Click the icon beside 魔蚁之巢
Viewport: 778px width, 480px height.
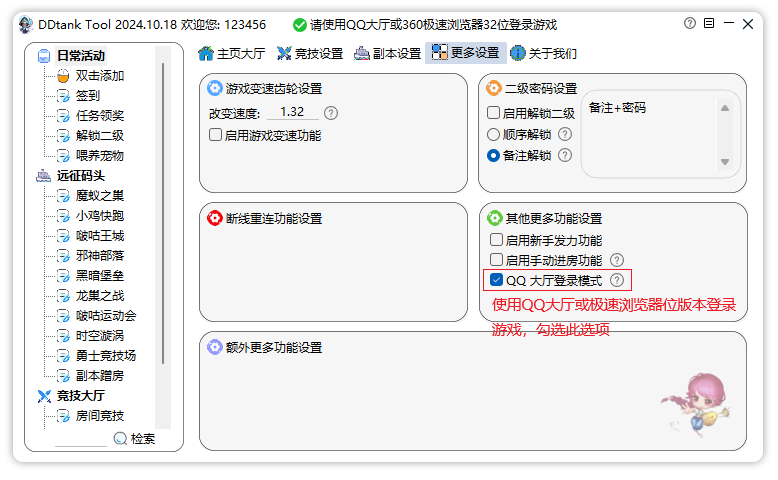click(x=63, y=196)
